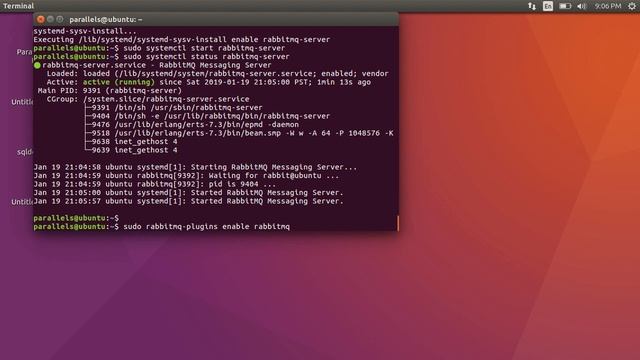The image size is (640, 360).
Task: Click 'Executing /lib/systemd/systemd-sysv-install' line
Action: pyautogui.click(x=182, y=40)
